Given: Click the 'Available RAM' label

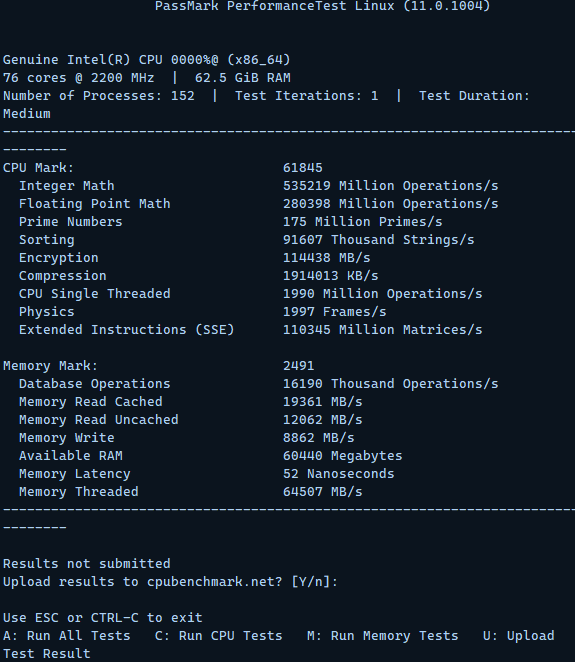Looking at the screenshot, I should tap(71, 456).
